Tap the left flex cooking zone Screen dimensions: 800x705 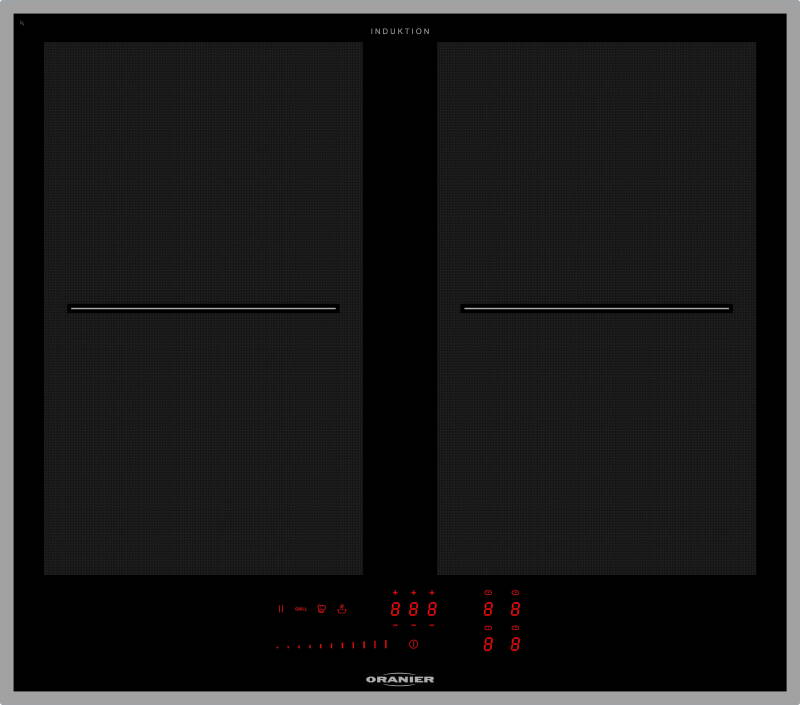[x=203, y=308]
